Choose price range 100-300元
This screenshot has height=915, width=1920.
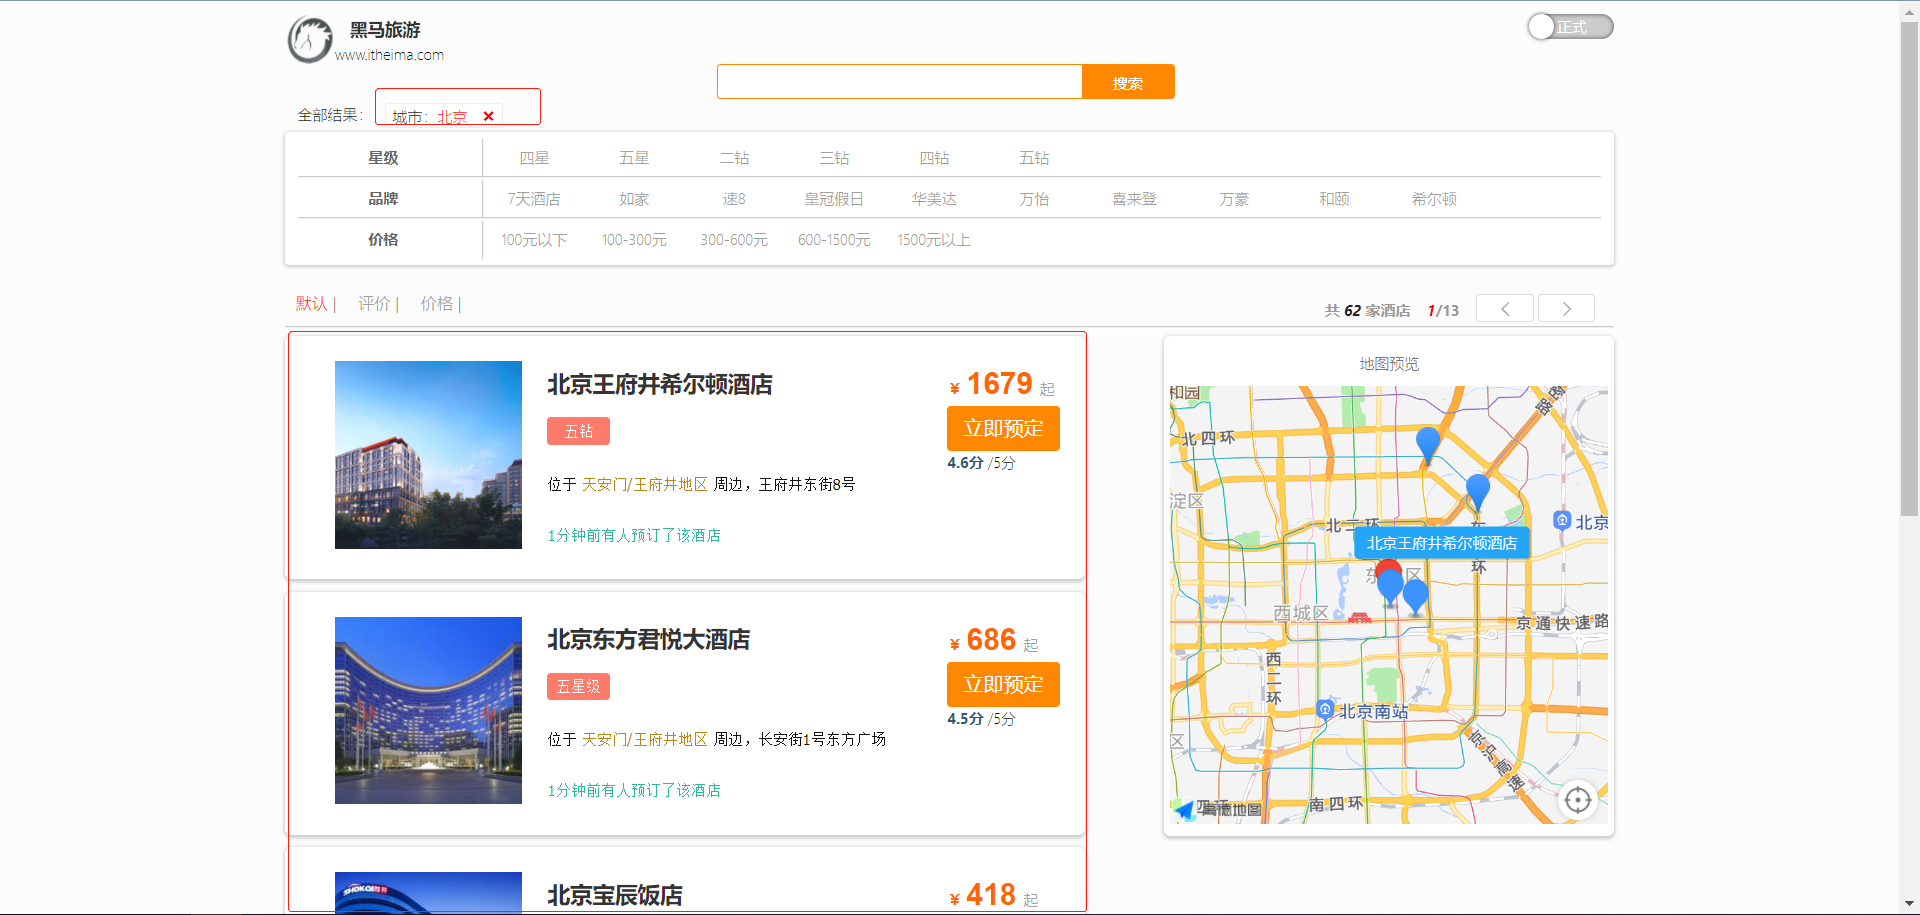[x=634, y=240]
